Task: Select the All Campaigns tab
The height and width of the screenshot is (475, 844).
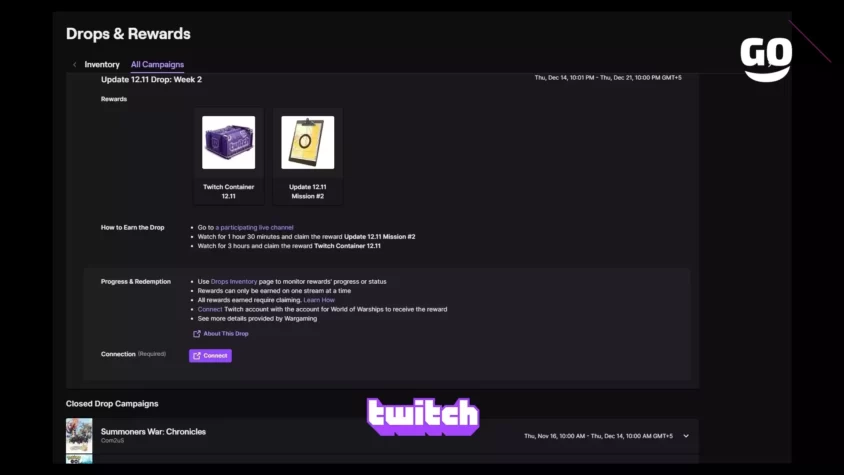Action: tap(157, 65)
